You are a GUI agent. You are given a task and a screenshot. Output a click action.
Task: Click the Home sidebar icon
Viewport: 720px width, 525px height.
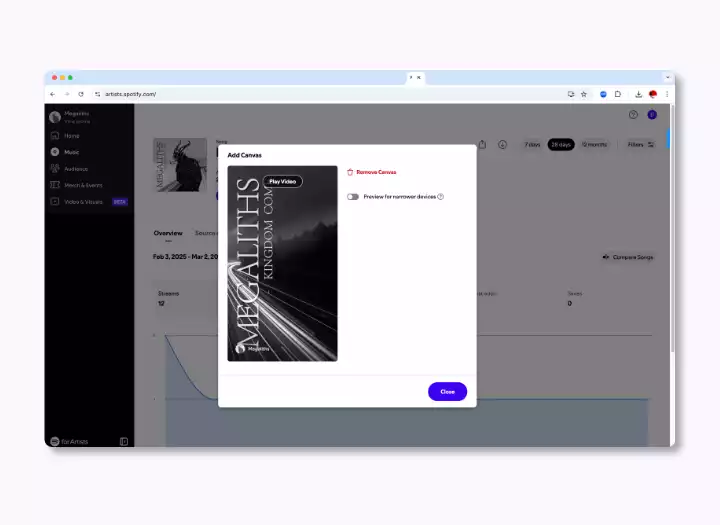(55, 135)
